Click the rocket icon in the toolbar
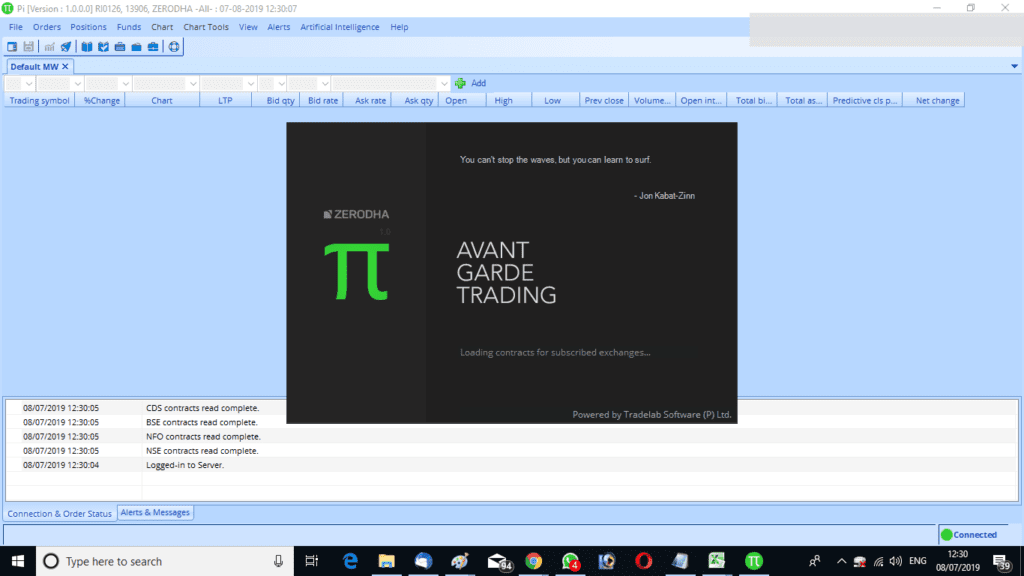This screenshot has height=576, width=1024. click(x=66, y=46)
